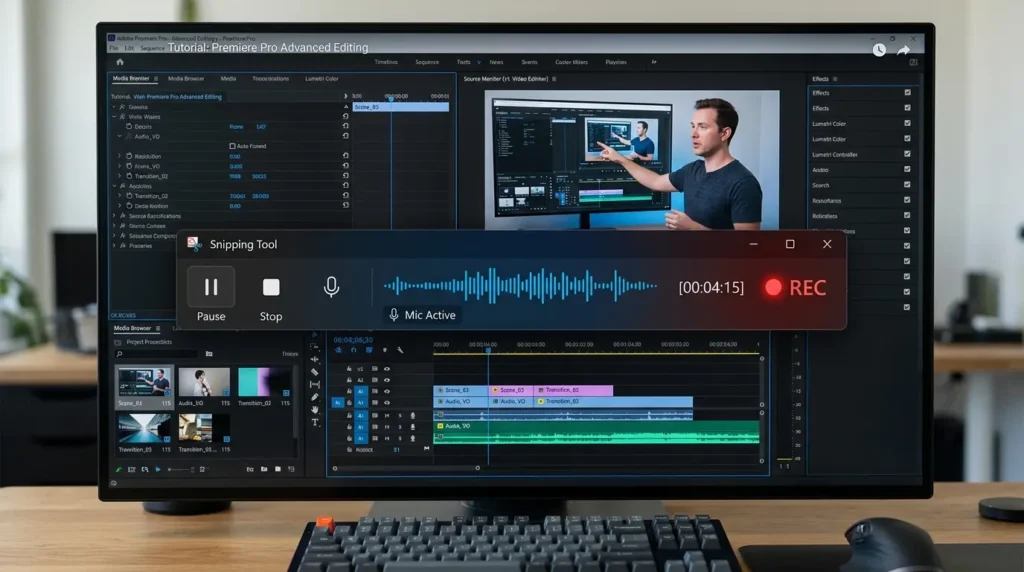Reset the Decals parameter

click(345, 126)
